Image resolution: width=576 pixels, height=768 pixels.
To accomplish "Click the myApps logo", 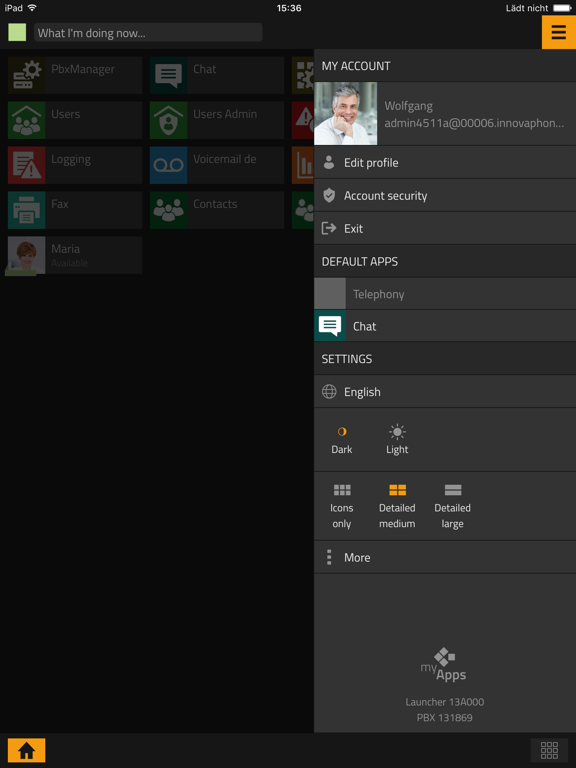I will tap(443, 665).
